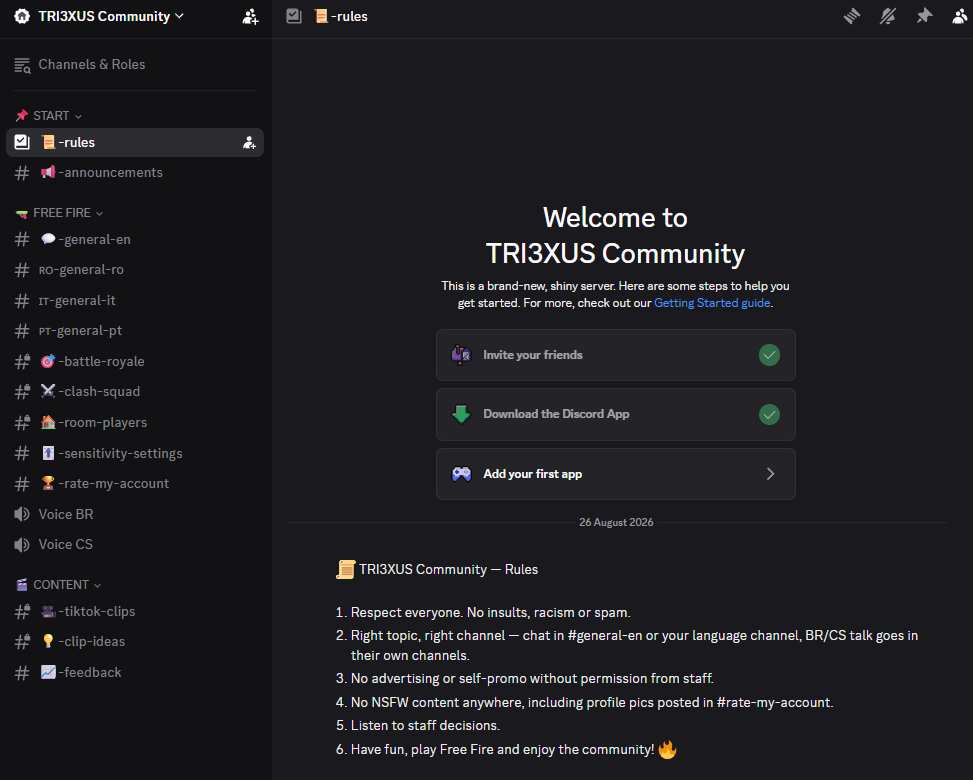
Task: Open the announcements channel
Action: click(135, 173)
